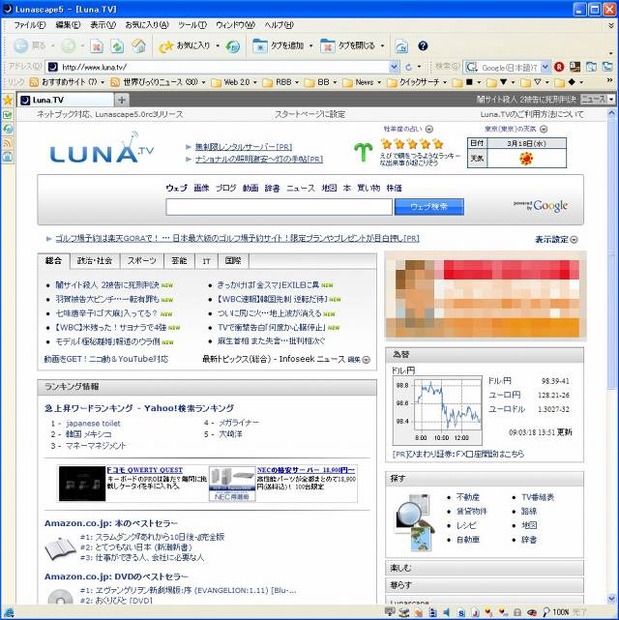Click the history globe icon in toolbar
This screenshot has width=619, height=620.
click(233, 47)
